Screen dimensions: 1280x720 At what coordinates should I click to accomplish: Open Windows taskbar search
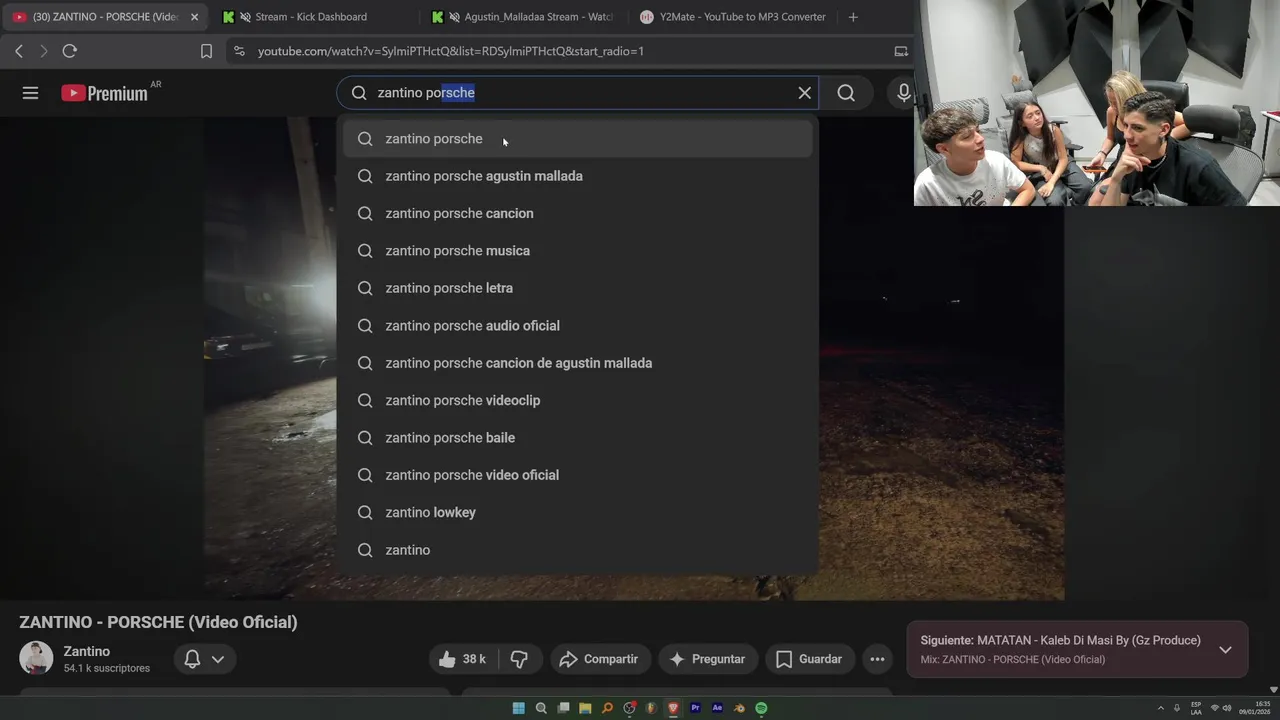pos(541,708)
